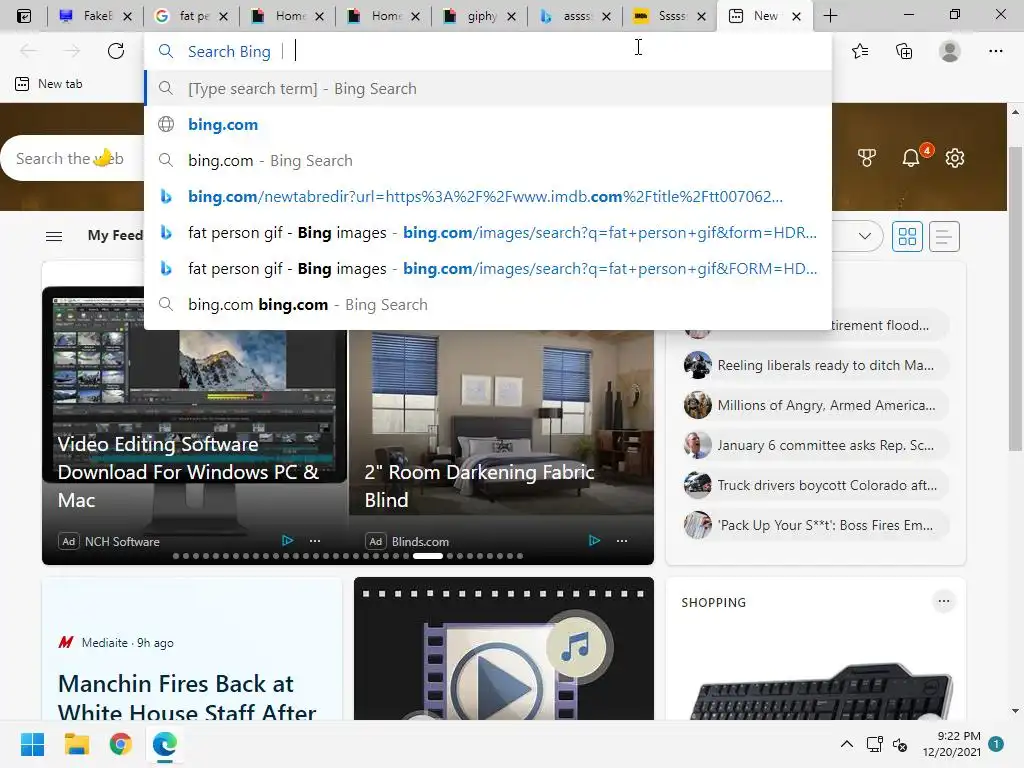
Task: Open the Collections icon in the toolbar
Action: 904,51
